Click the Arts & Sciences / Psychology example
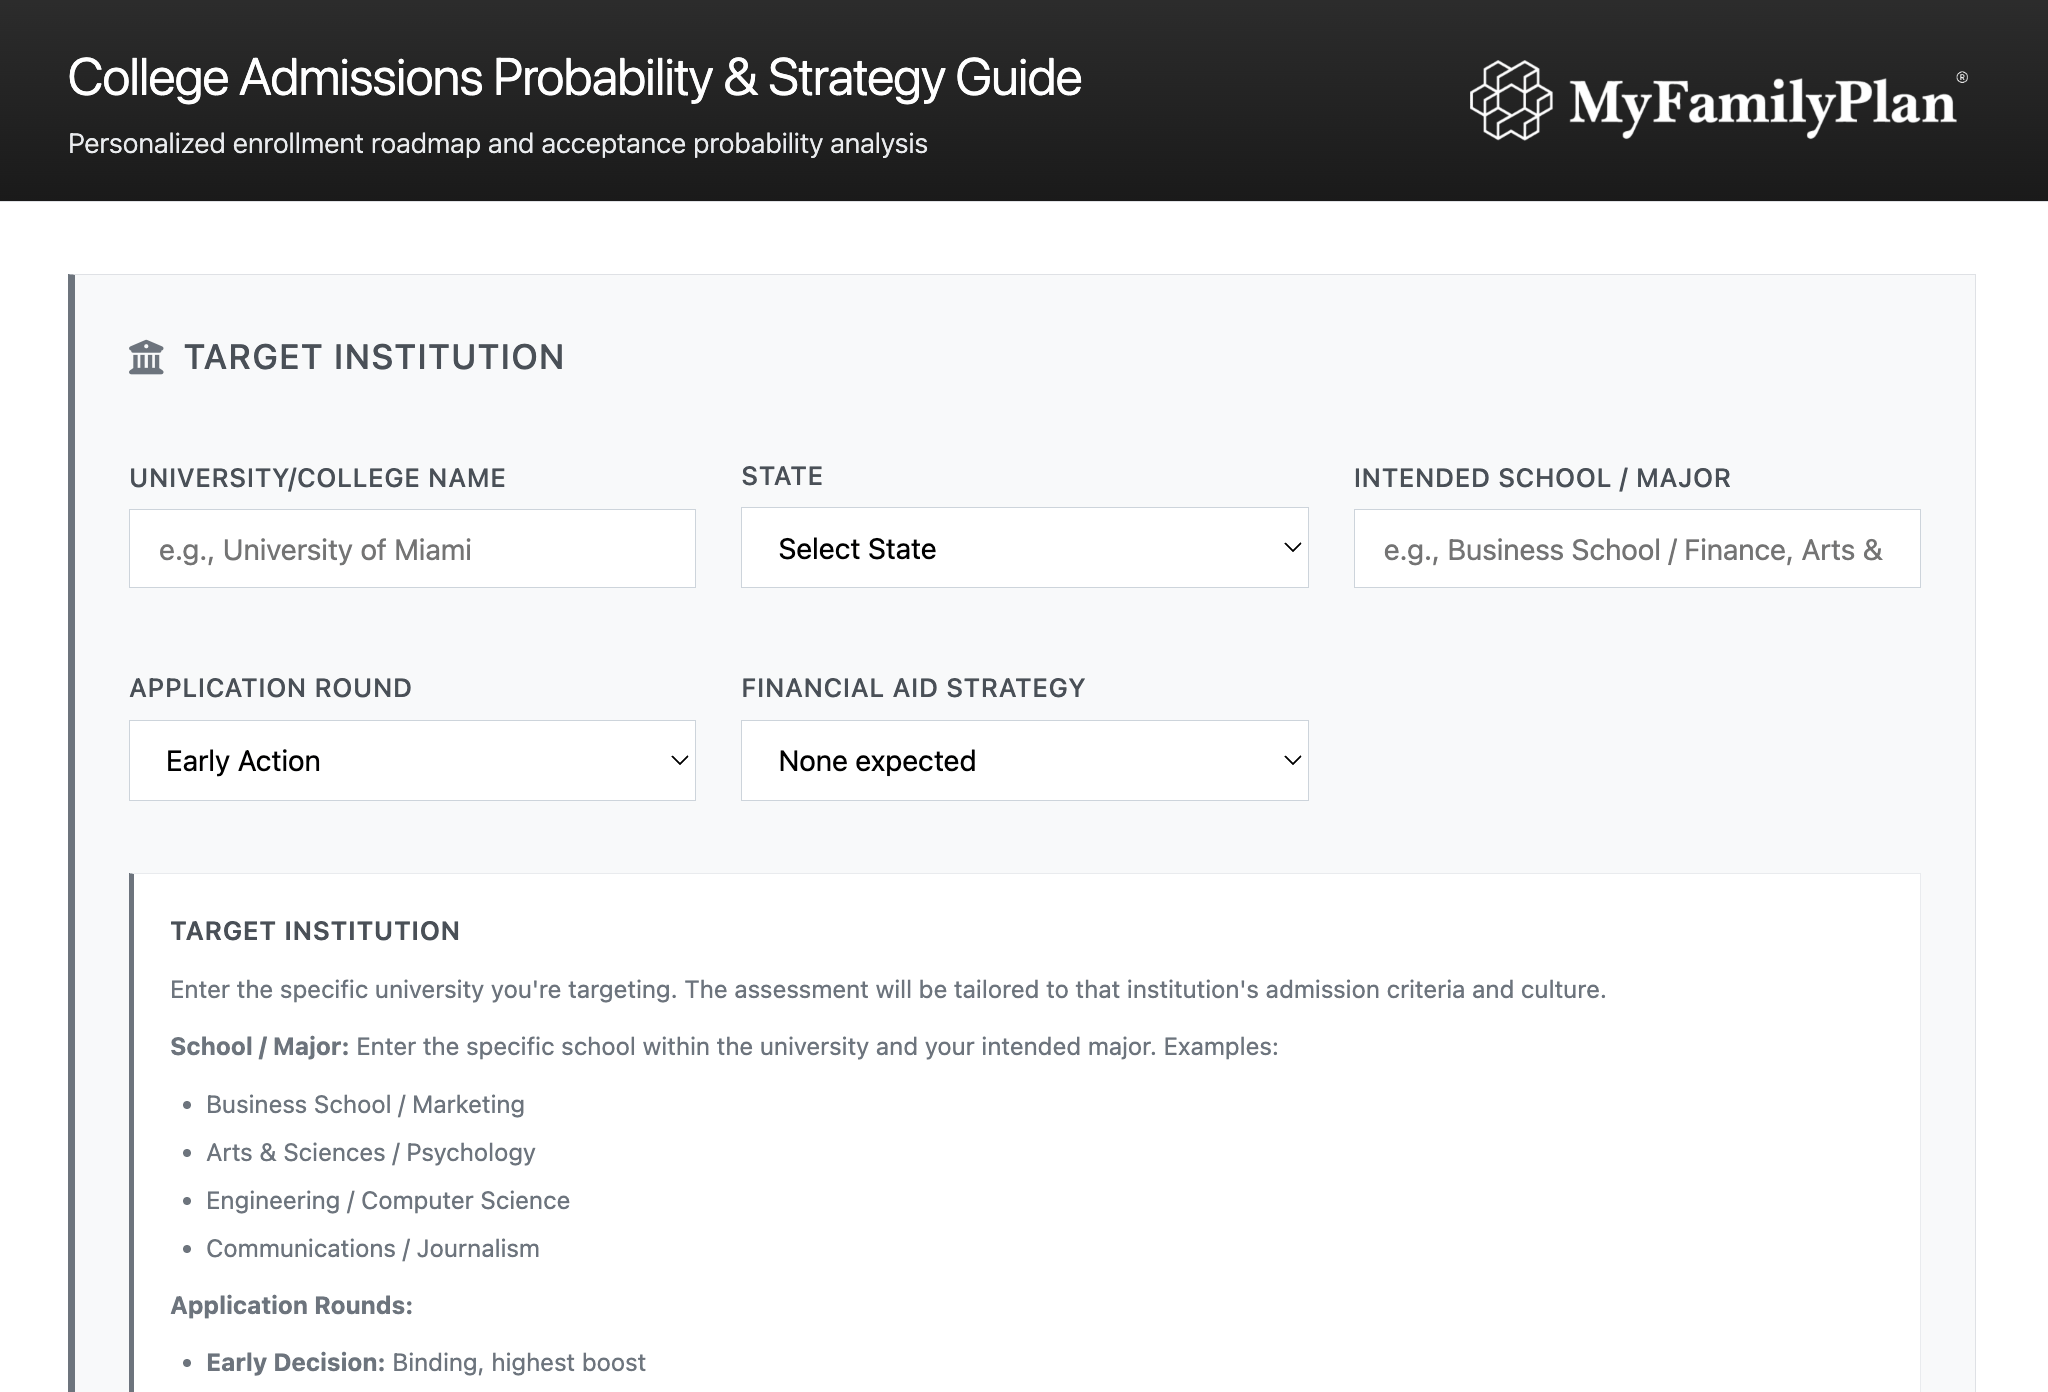 (370, 1152)
